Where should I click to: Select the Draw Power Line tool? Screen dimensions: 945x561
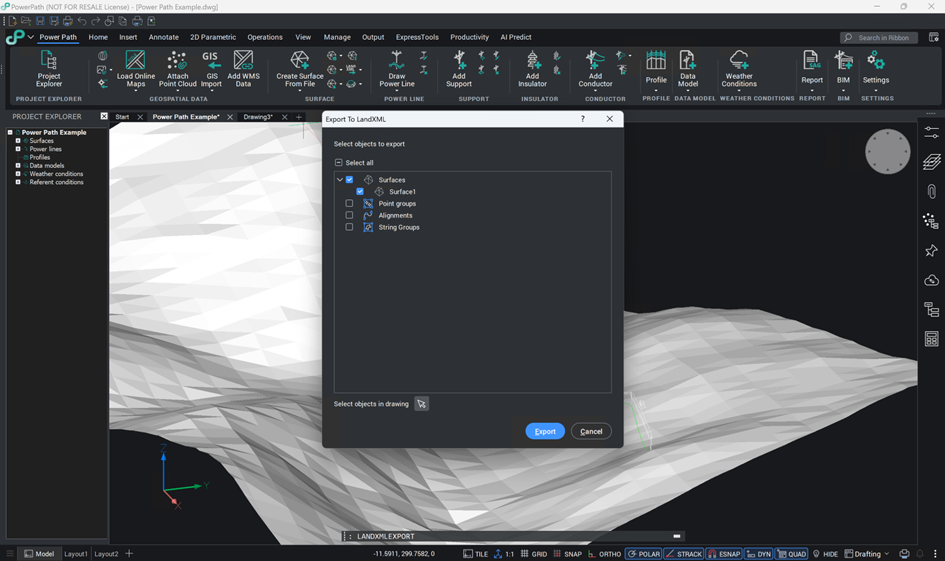click(x=397, y=62)
